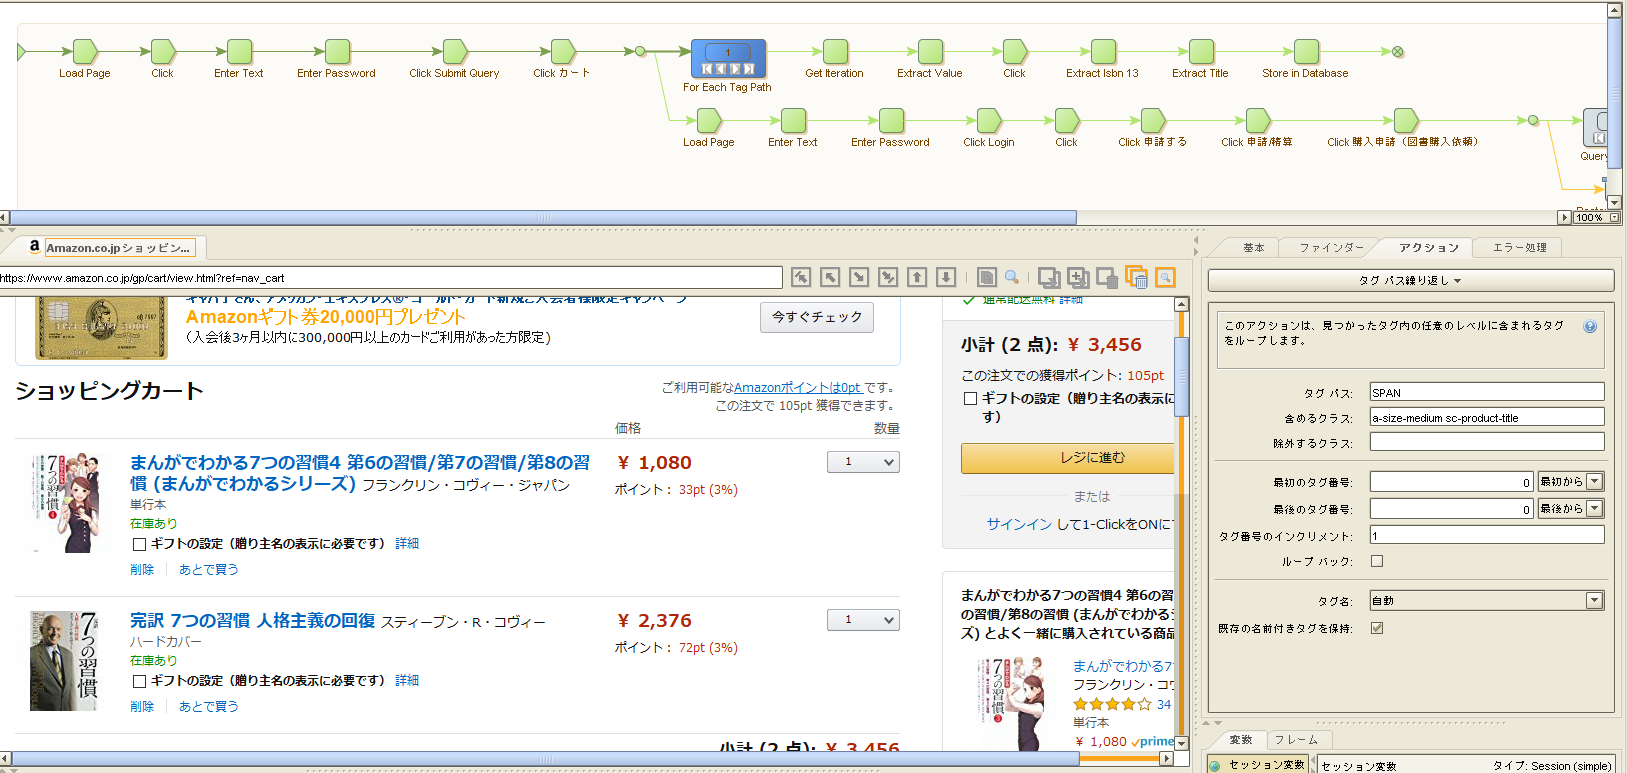Click the 含めるクラス input field
Image resolution: width=1627 pixels, height=773 pixels.
(x=1486, y=418)
